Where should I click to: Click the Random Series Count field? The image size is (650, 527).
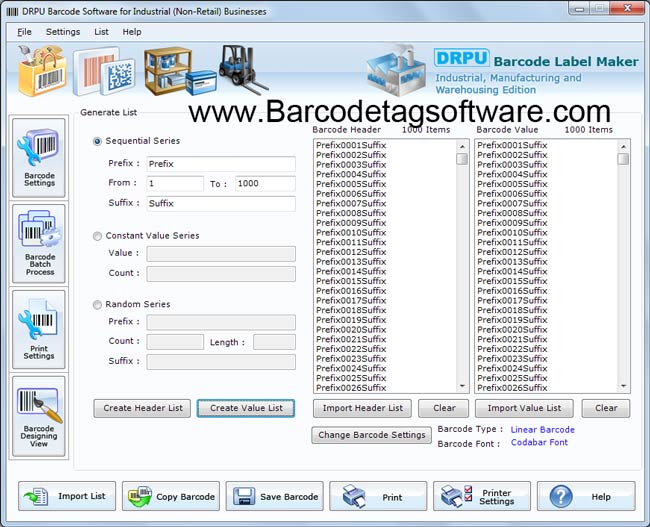(175, 342)
